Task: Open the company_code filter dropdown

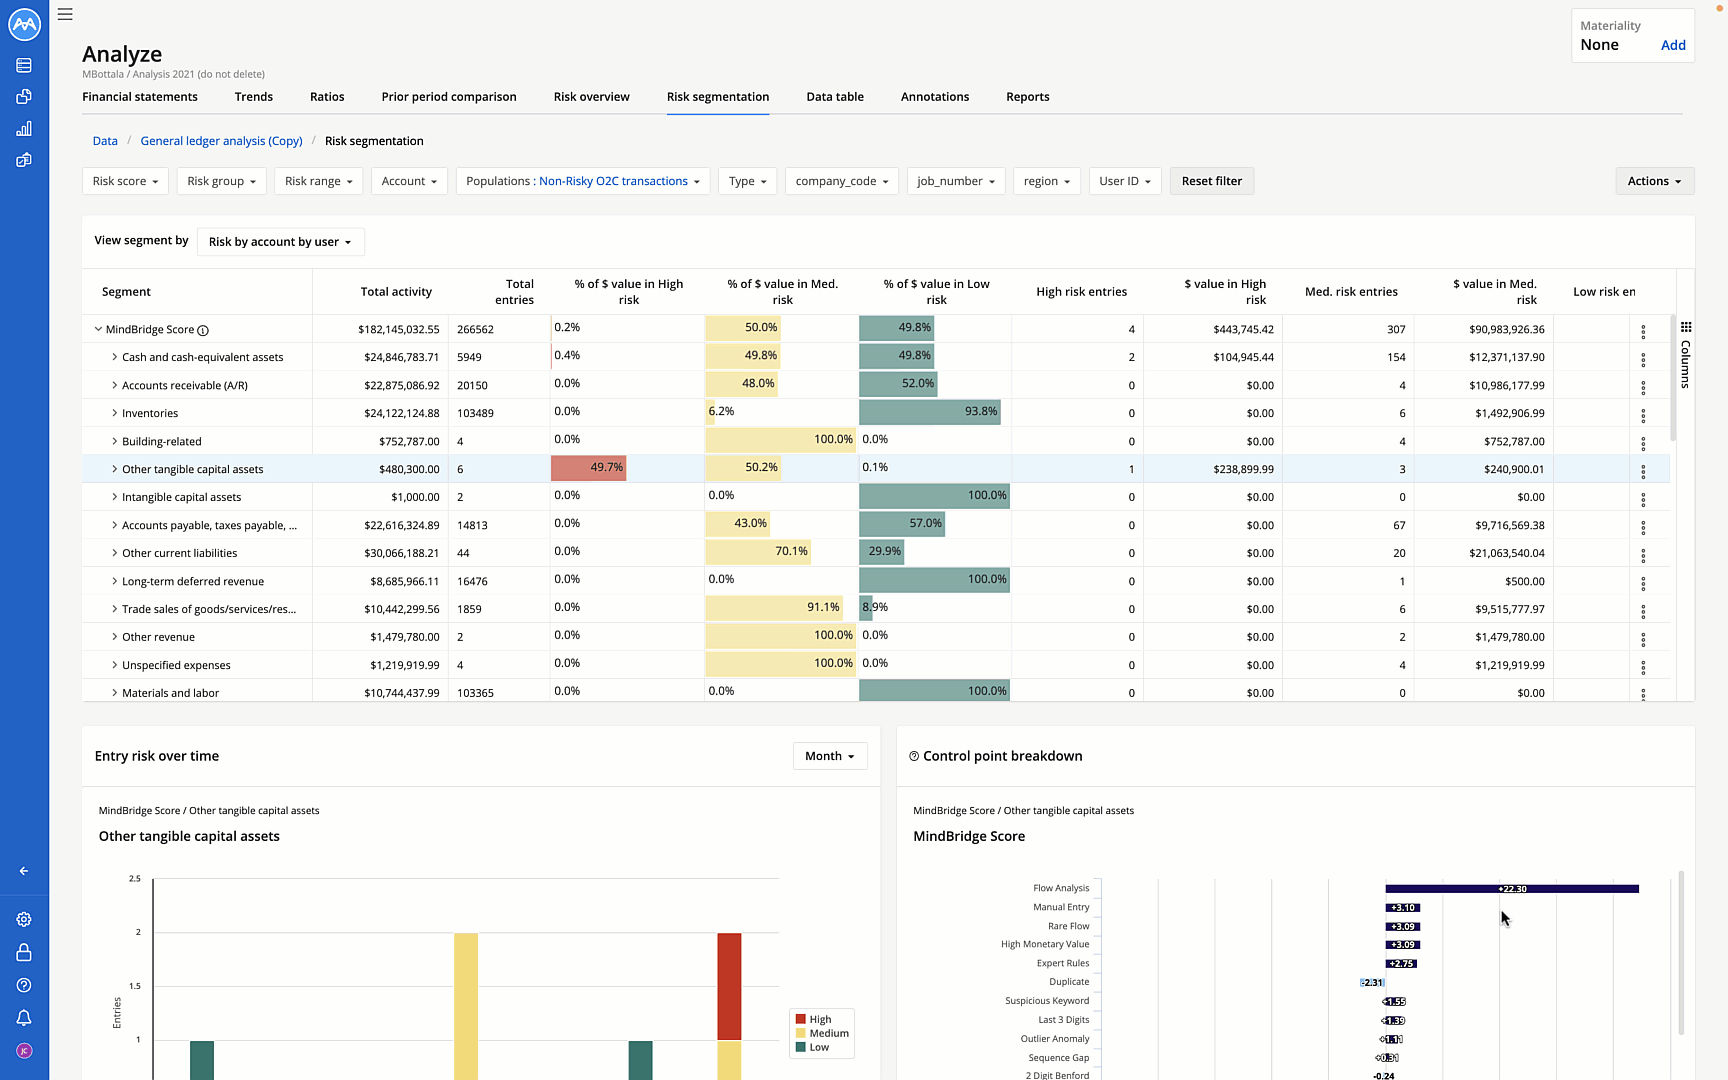Action: point(842,181)
